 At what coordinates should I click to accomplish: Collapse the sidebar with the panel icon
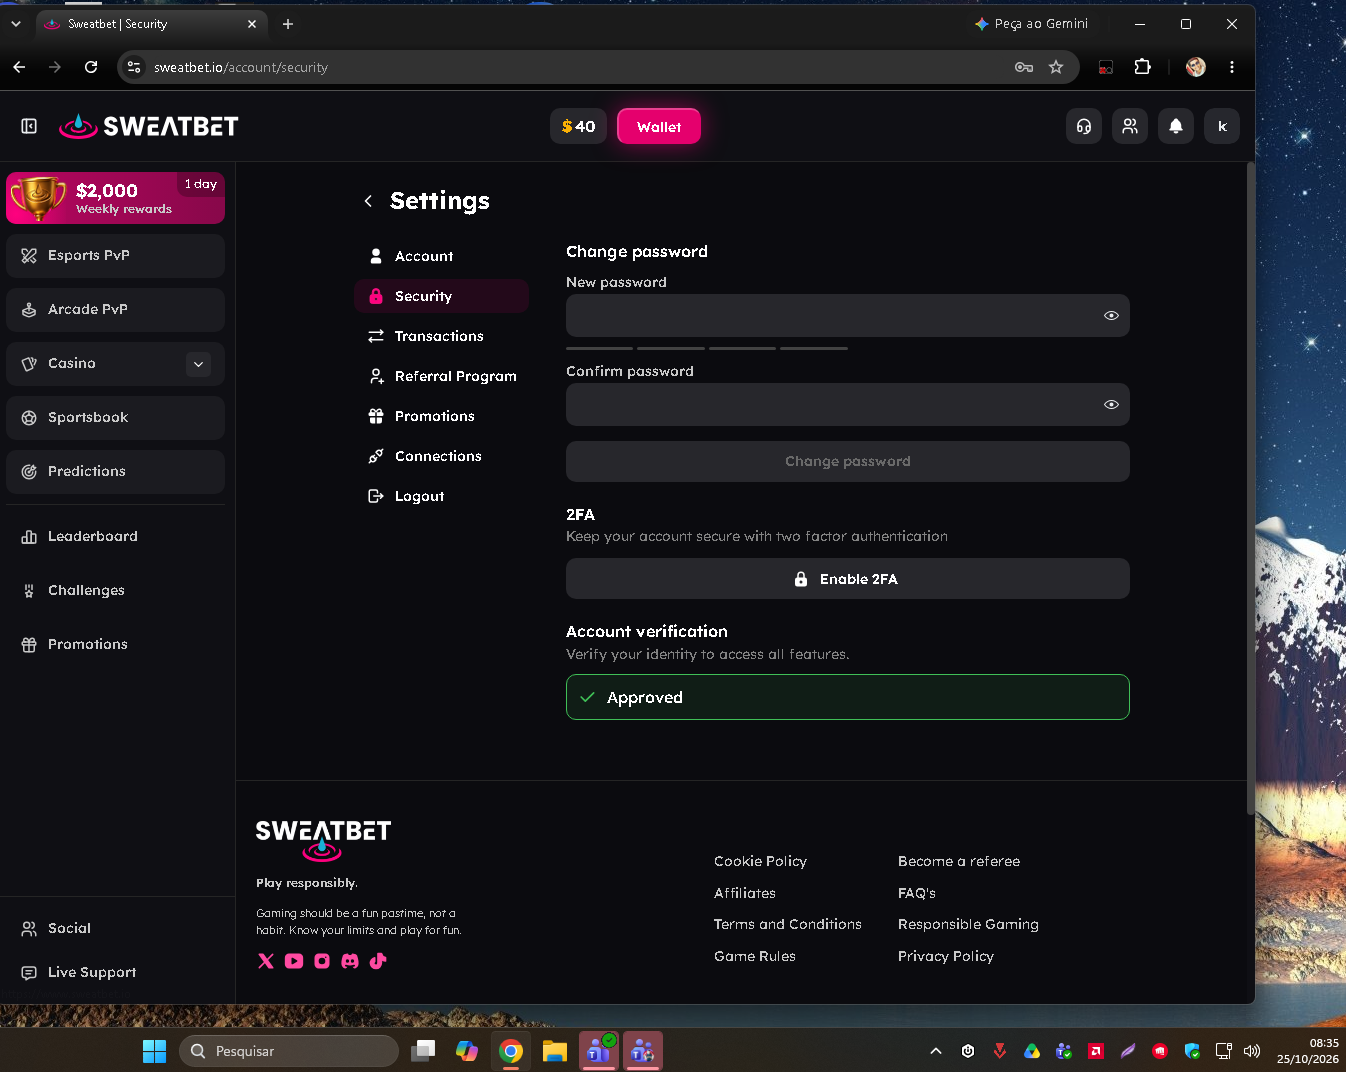click(x=29, y=126)
